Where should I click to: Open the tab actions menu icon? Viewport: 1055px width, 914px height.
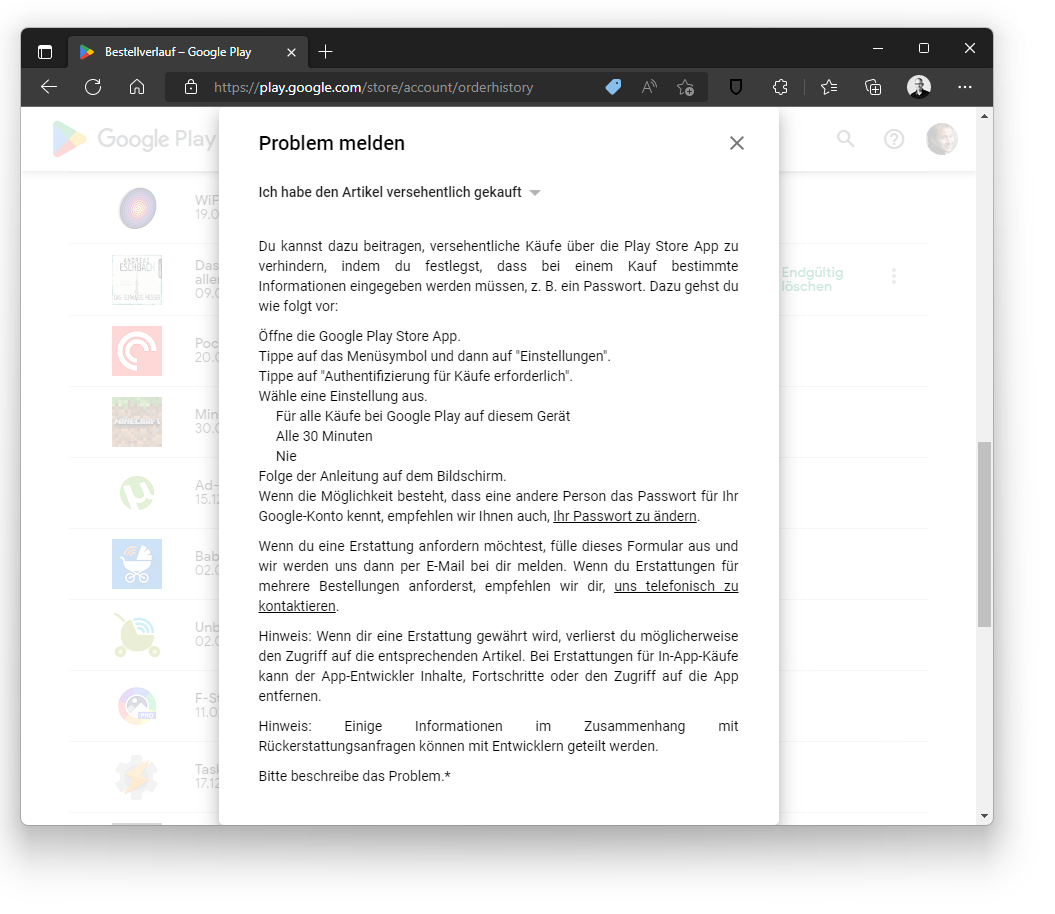click(45, 52)
